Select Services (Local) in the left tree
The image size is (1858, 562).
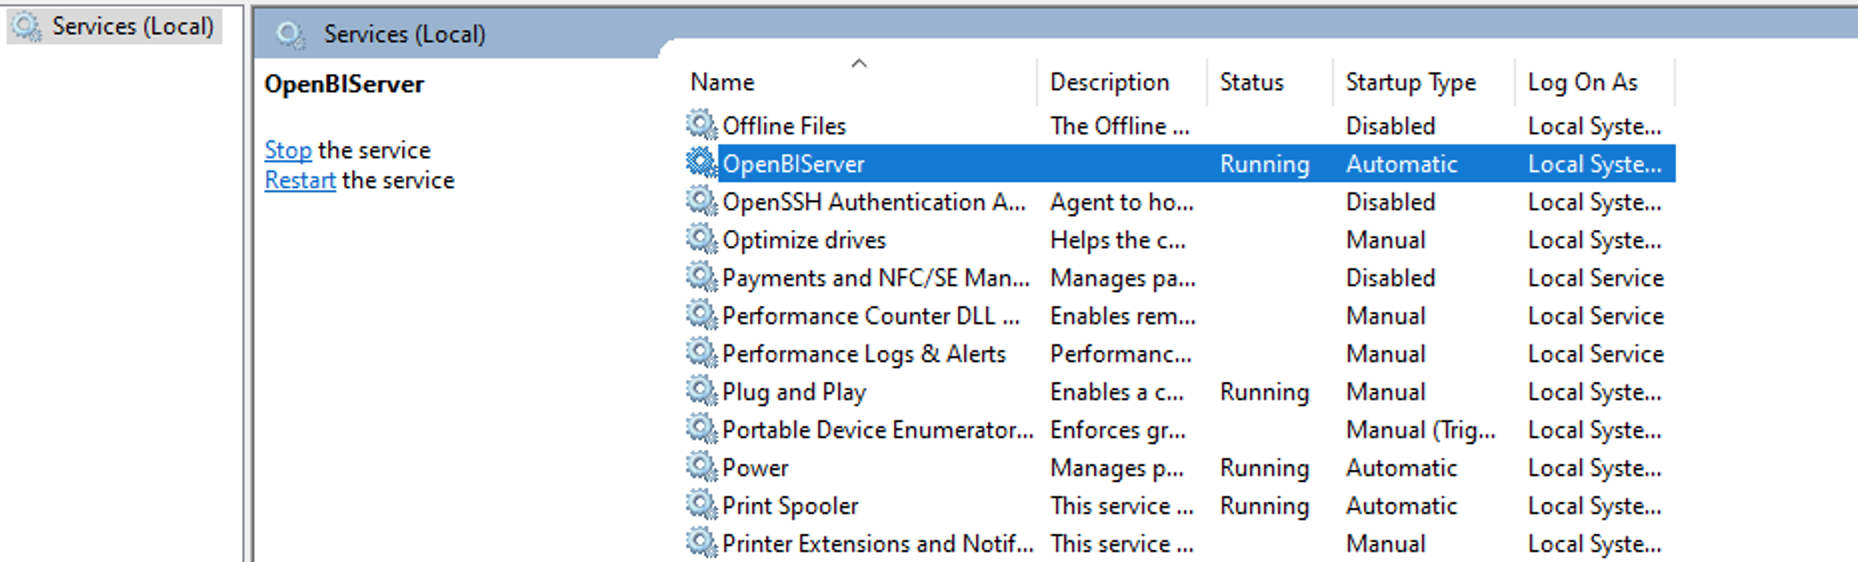tap(113, 26)
